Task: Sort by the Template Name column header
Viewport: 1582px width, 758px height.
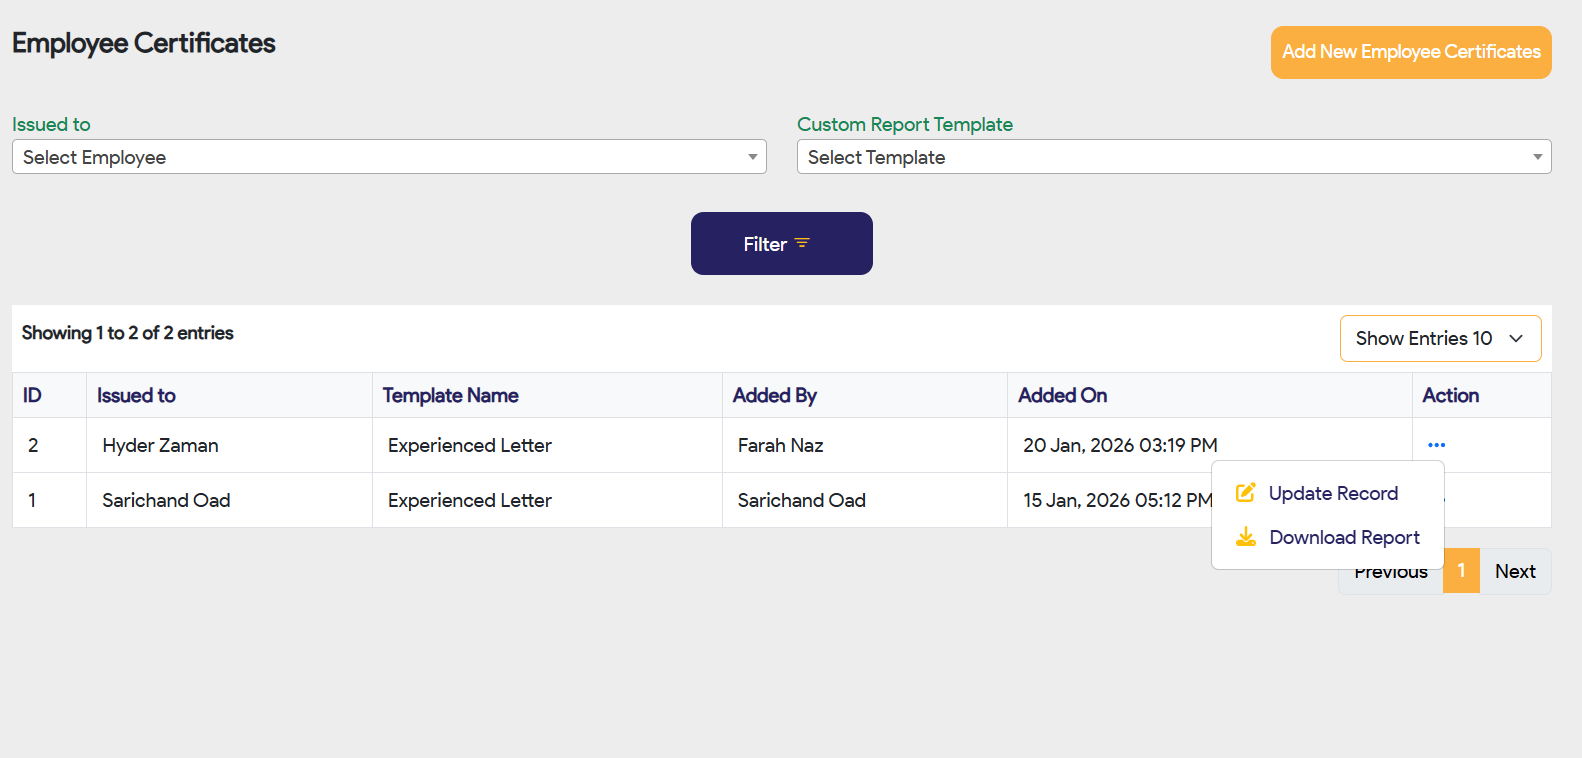Action: tap(450, 395)
